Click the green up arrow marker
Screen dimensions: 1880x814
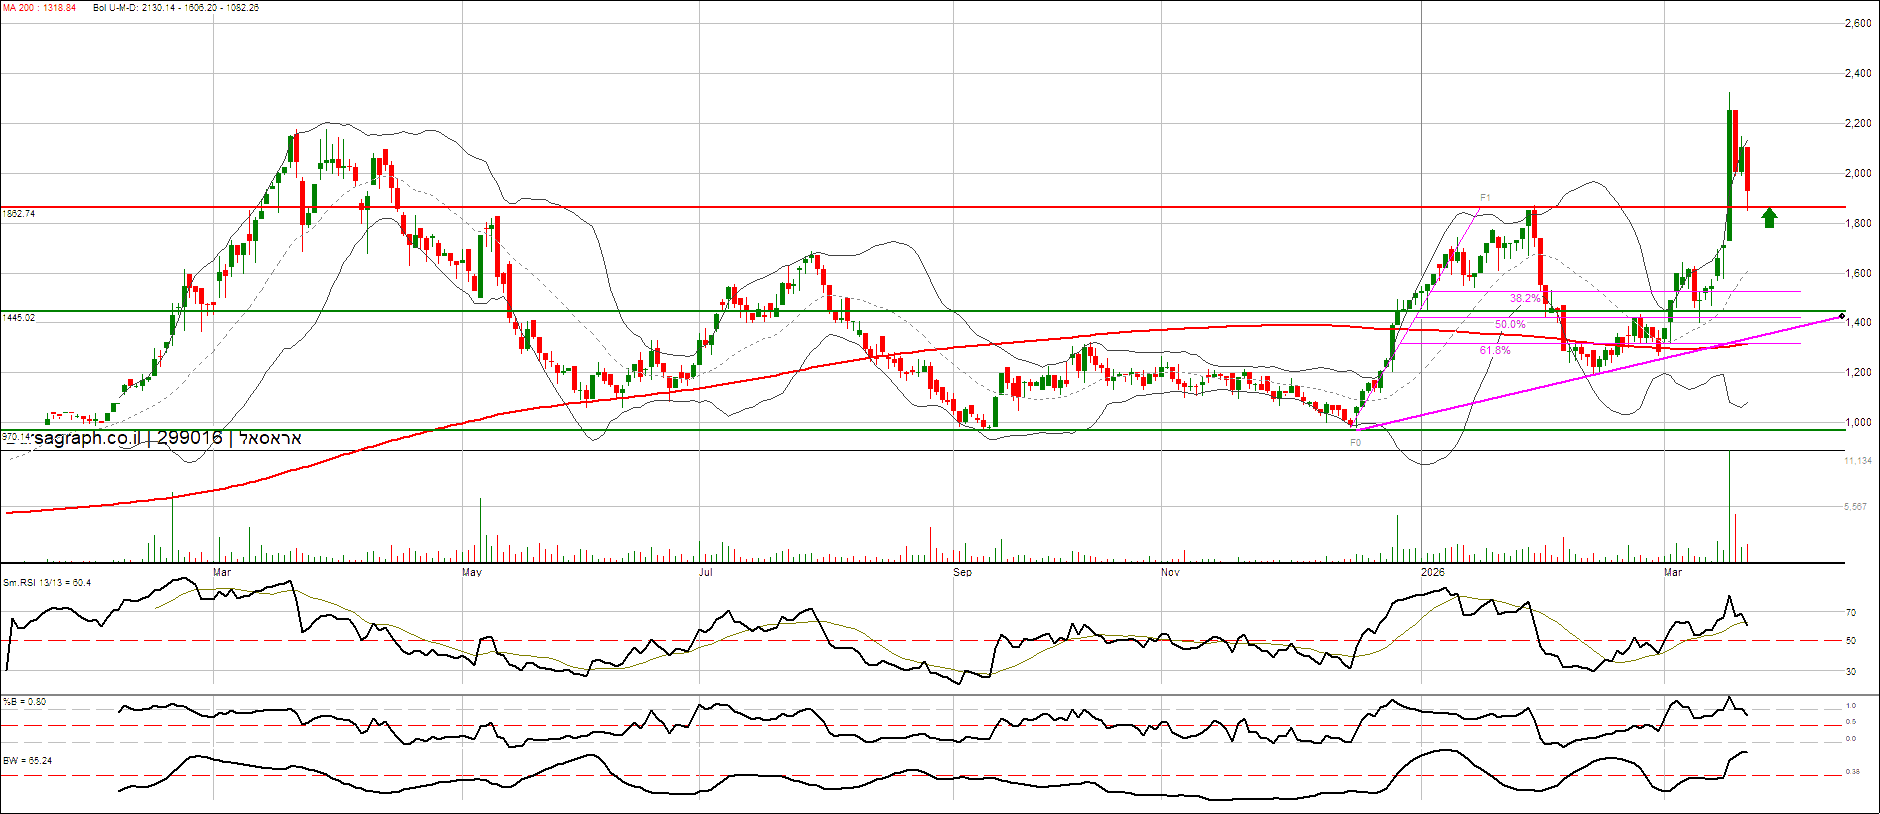(x=1769, y=218)
